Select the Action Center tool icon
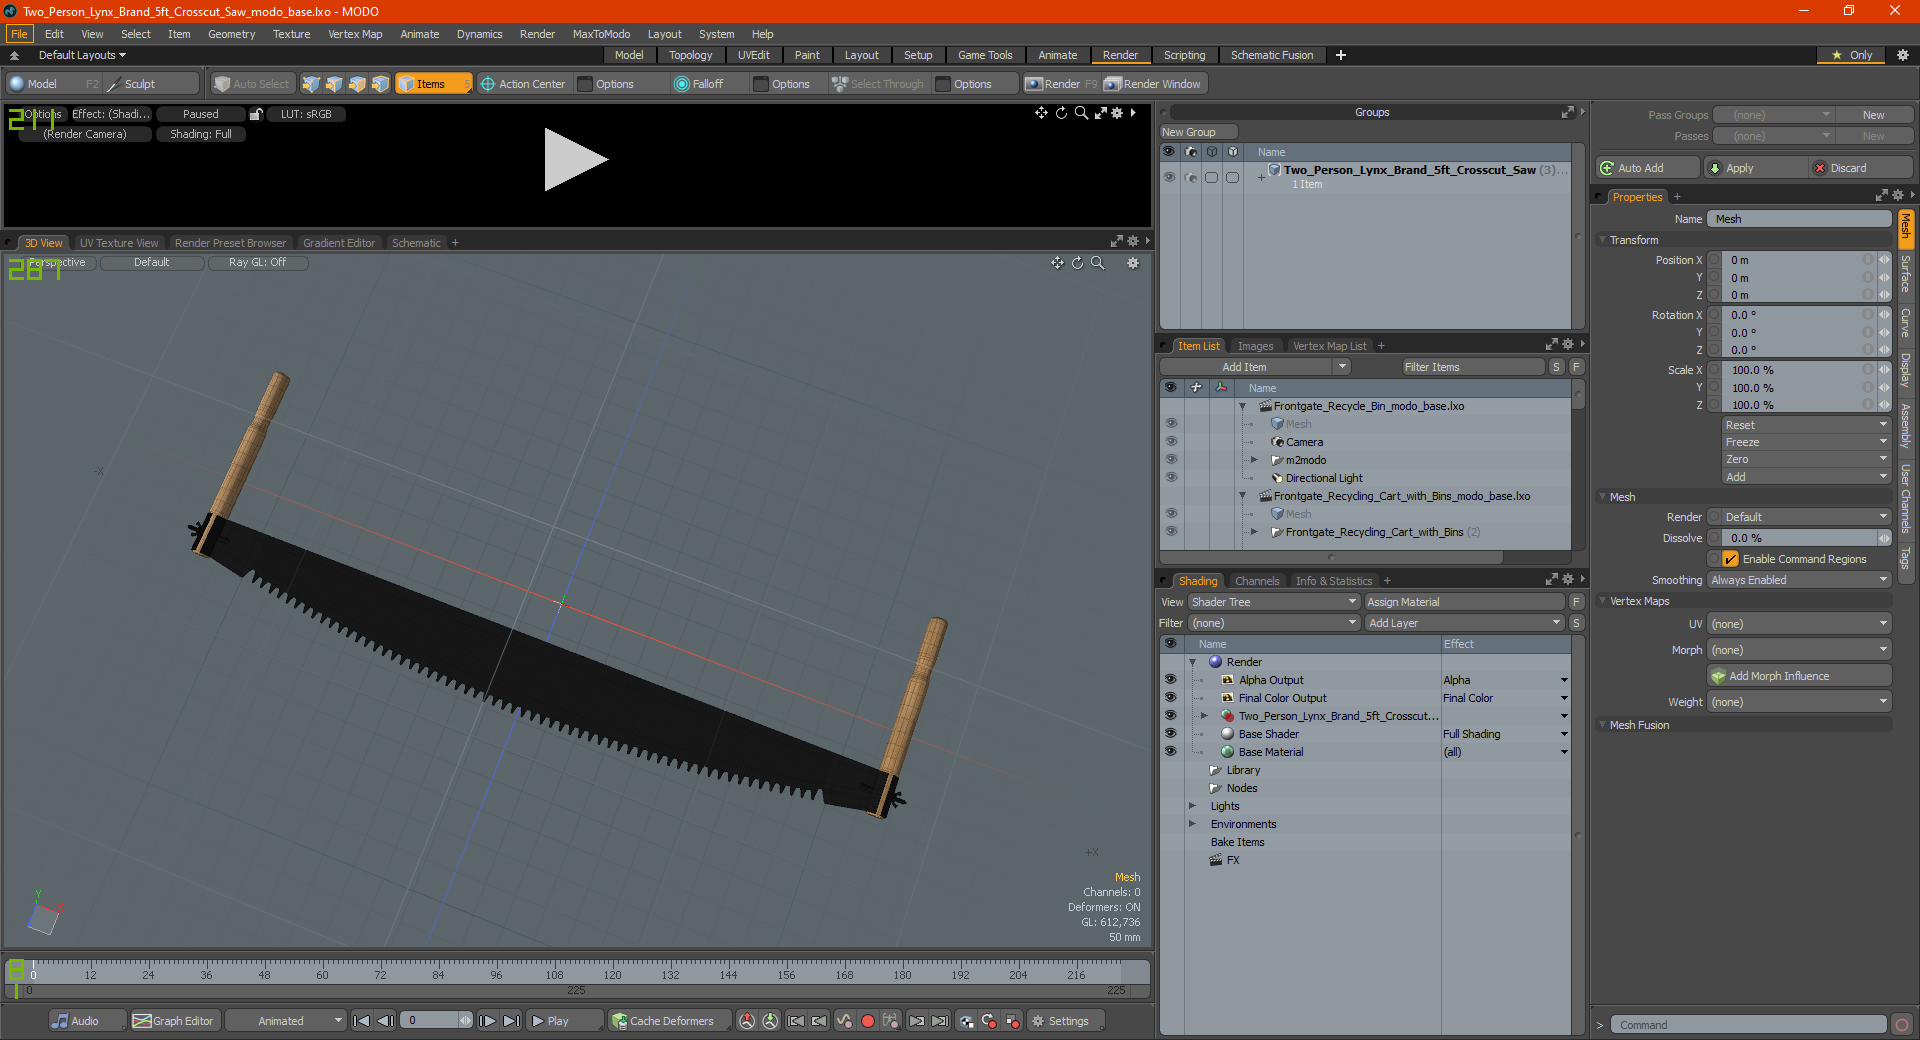Screen dimensions: 1920x1040 point(488,84)
